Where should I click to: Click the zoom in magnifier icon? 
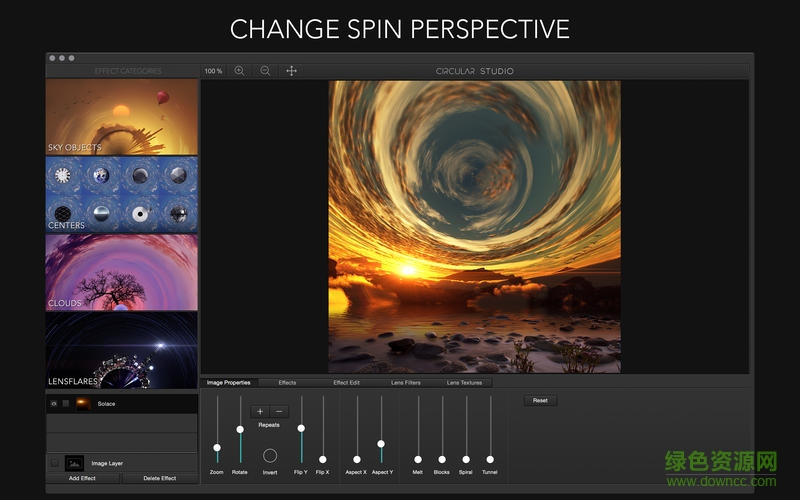239,71
